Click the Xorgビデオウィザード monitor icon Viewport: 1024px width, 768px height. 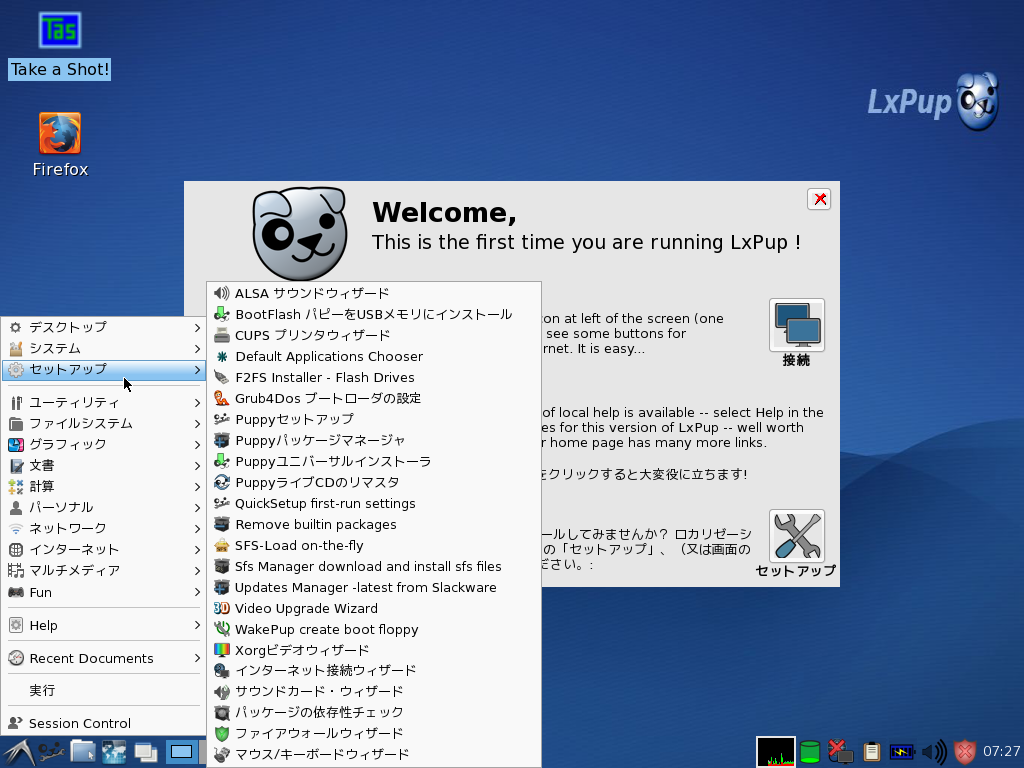click(x=222, y=650)
